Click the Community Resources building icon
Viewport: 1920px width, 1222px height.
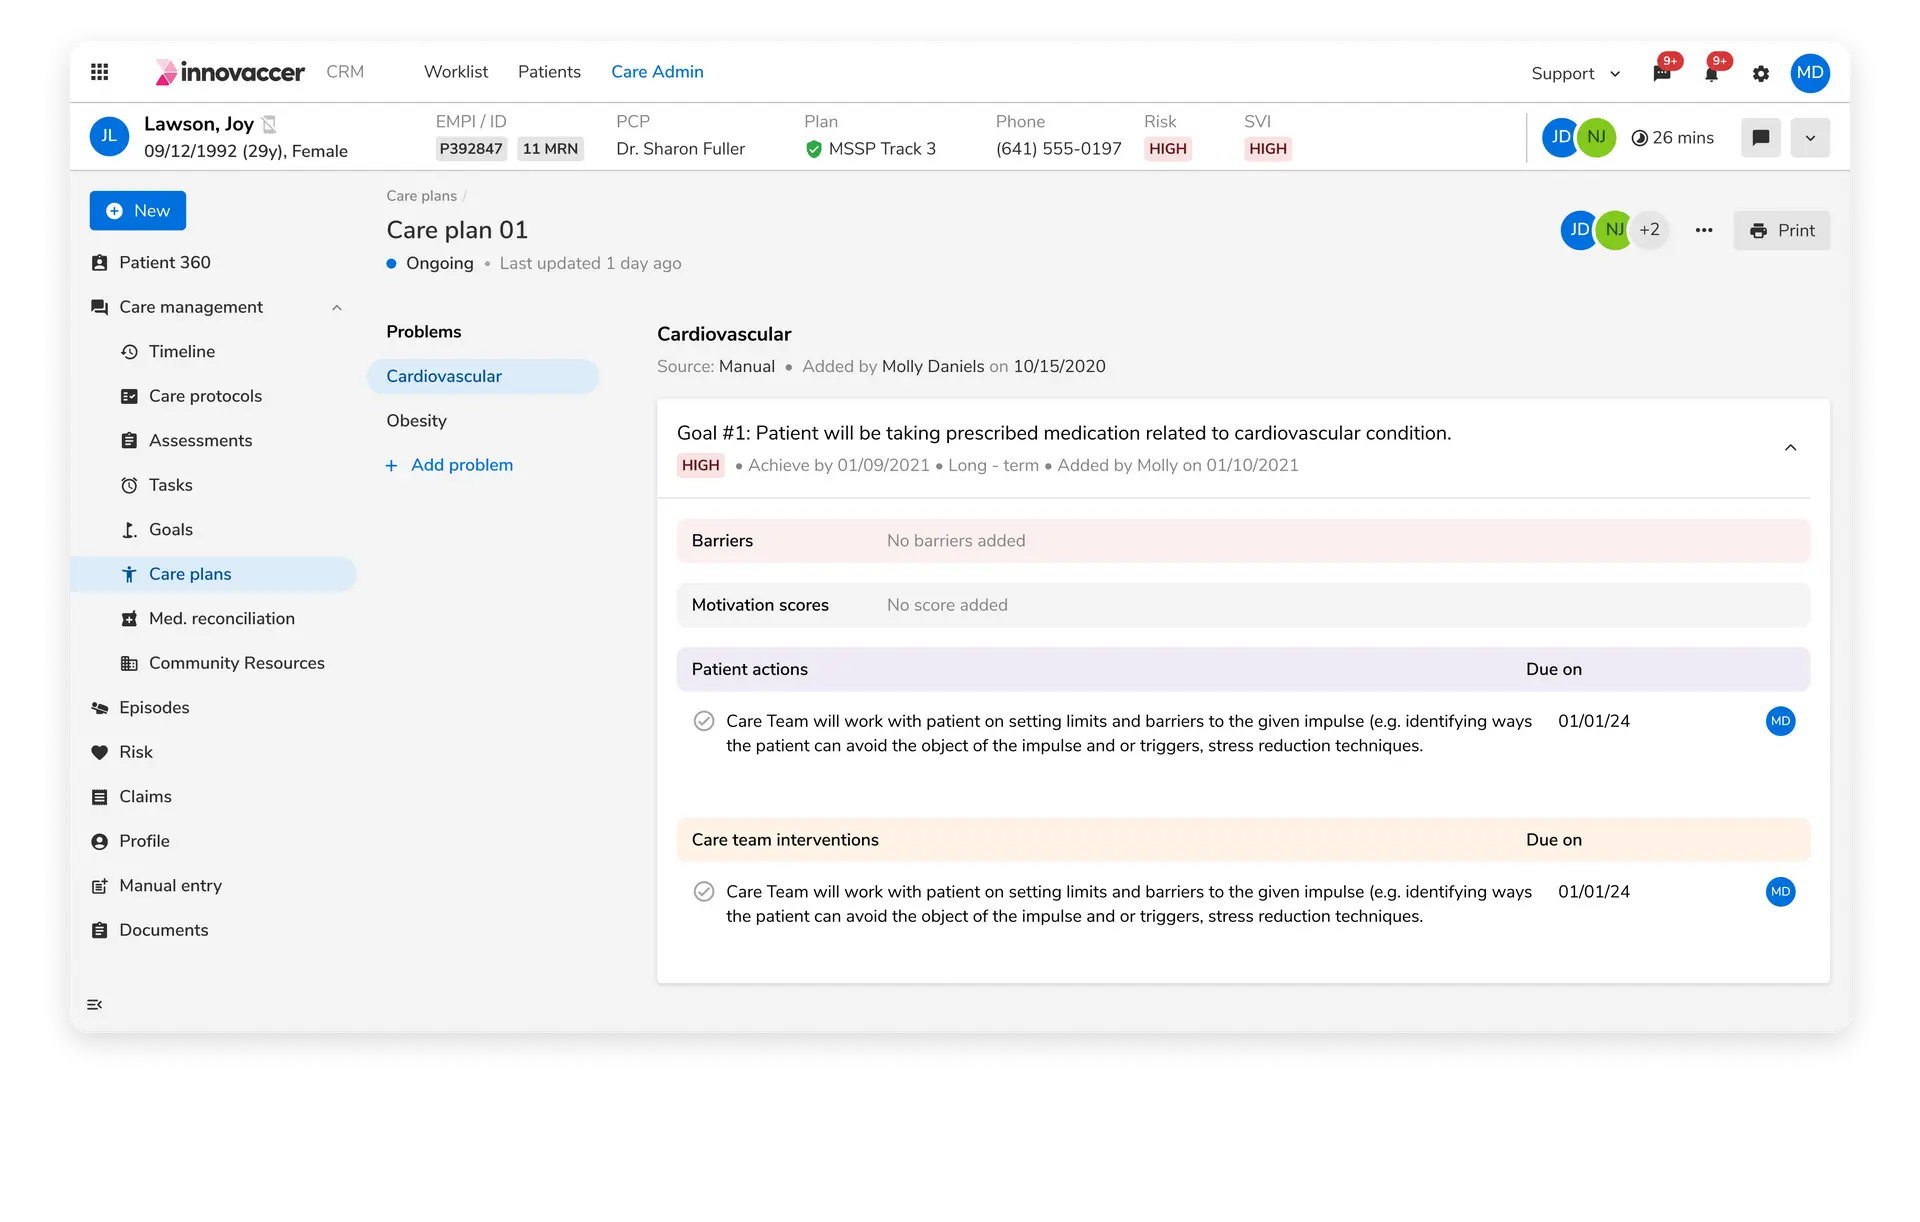click(129, 663)
